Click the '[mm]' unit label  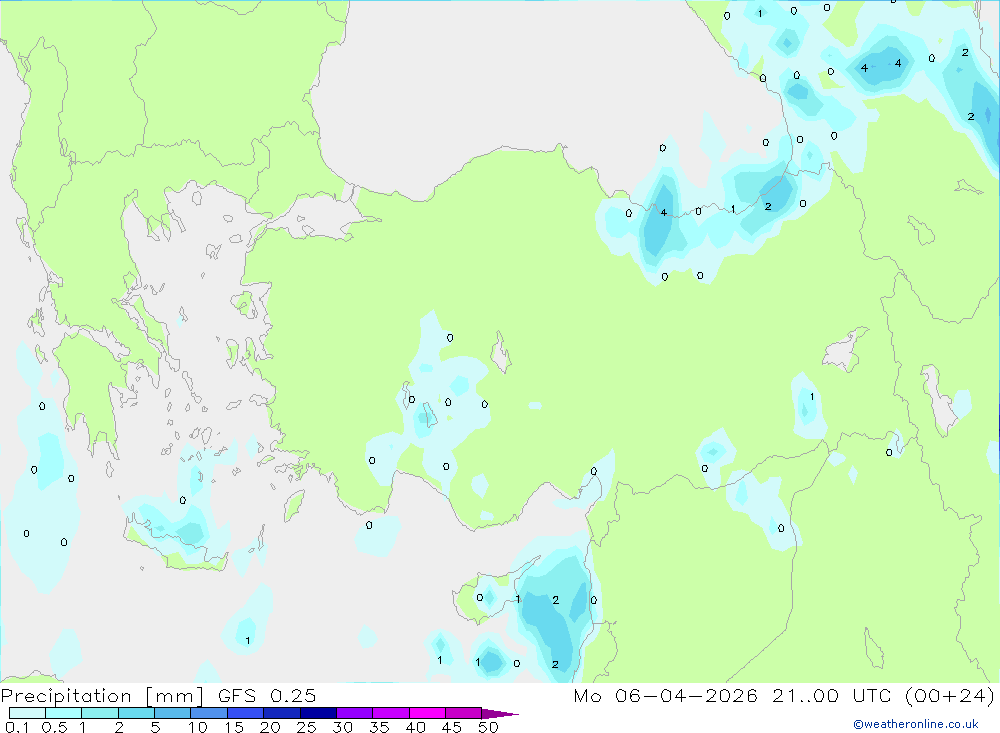click(175, 696)
